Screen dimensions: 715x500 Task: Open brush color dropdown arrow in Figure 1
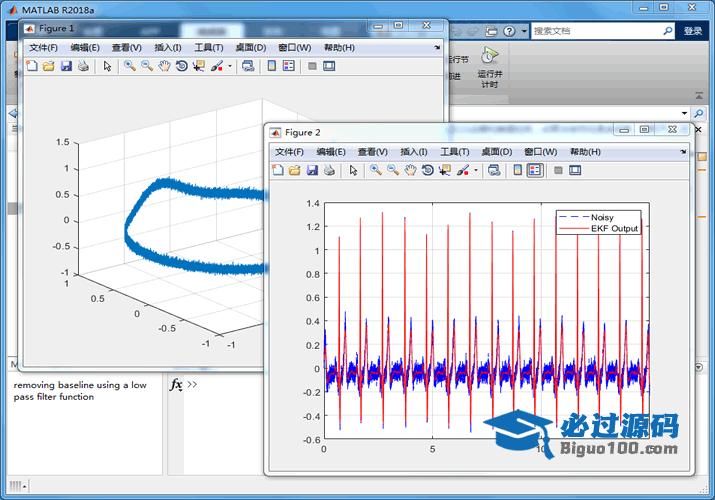pos(230,67)
